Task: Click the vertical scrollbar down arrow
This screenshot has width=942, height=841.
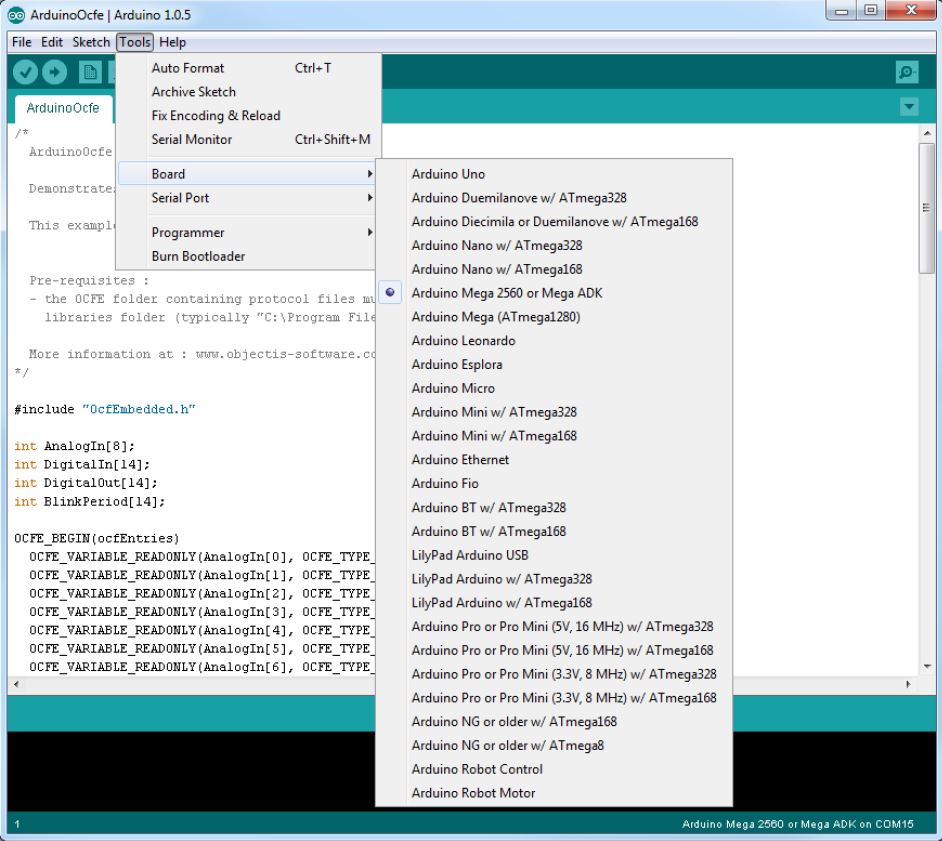Action: click(x=927, y=666)
